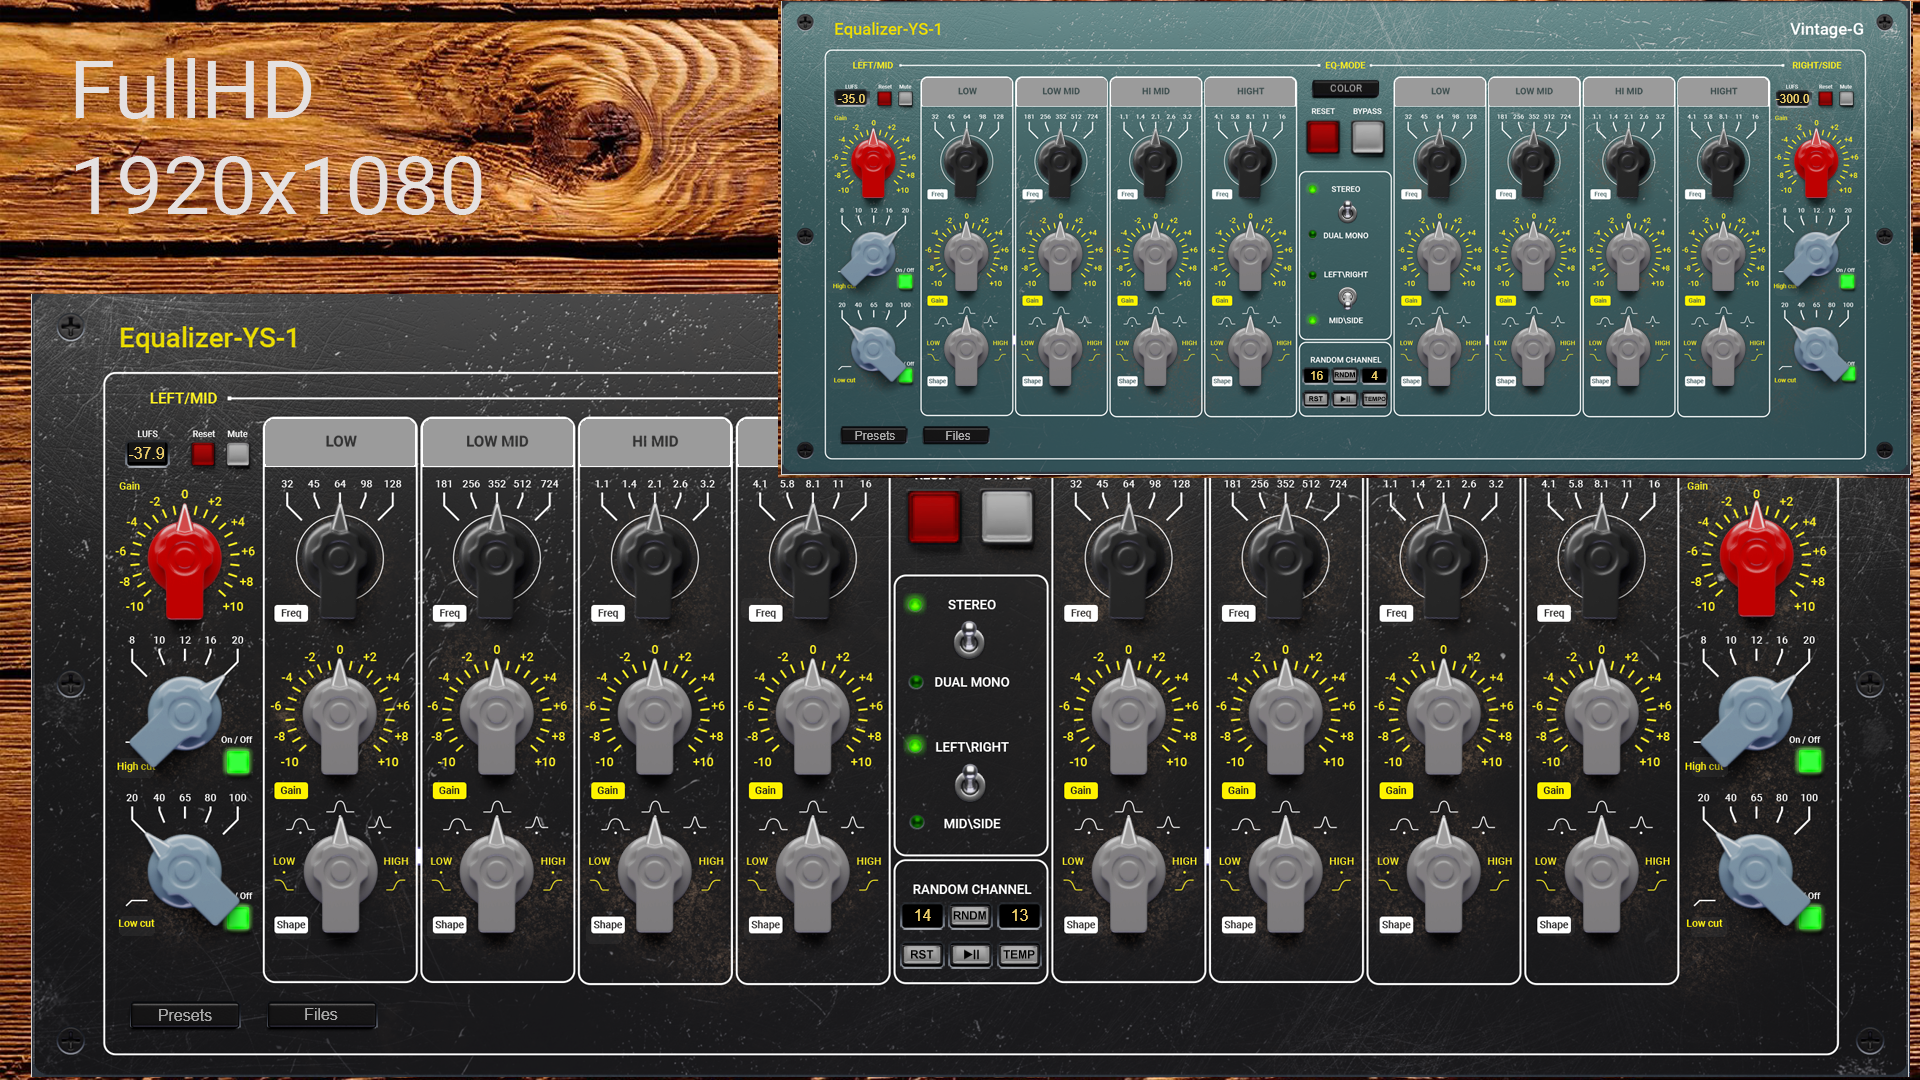Image resolution: width=1920 pixels, height=1080 pixels.
Task: Flip LEFT\RIGHT / MID\SIDE switch in teal window
Action: 1347,298
